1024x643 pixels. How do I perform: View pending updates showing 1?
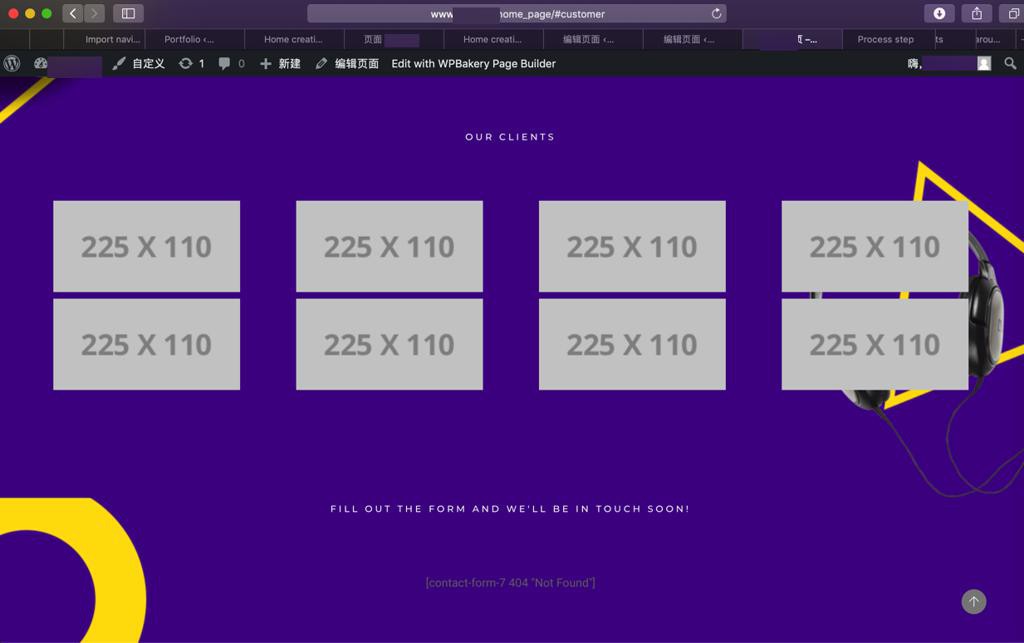pos(191,63)
